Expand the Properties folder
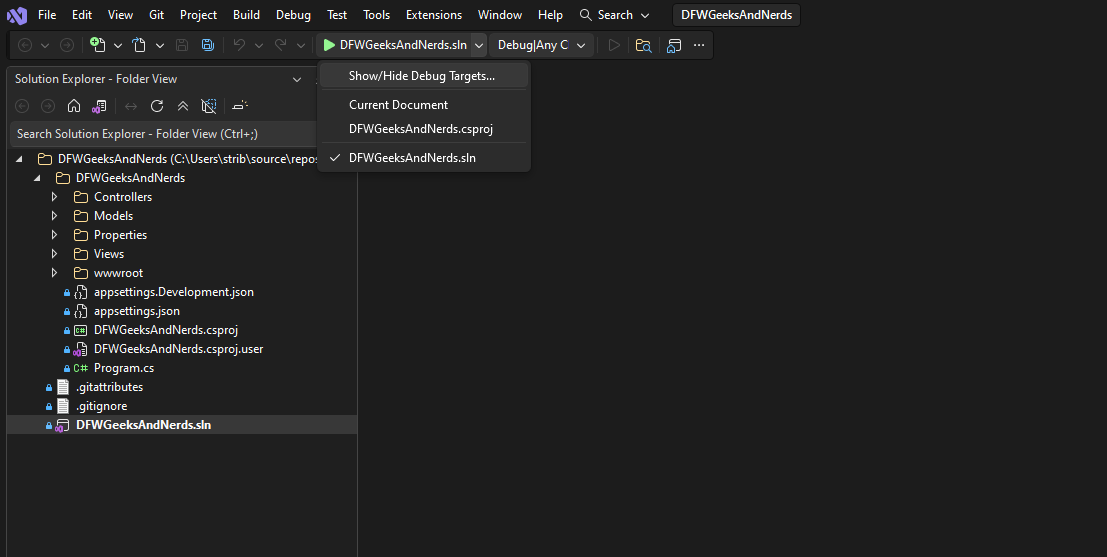The height and width of the screenshot is (557, 1107). (x=54, y=235)
